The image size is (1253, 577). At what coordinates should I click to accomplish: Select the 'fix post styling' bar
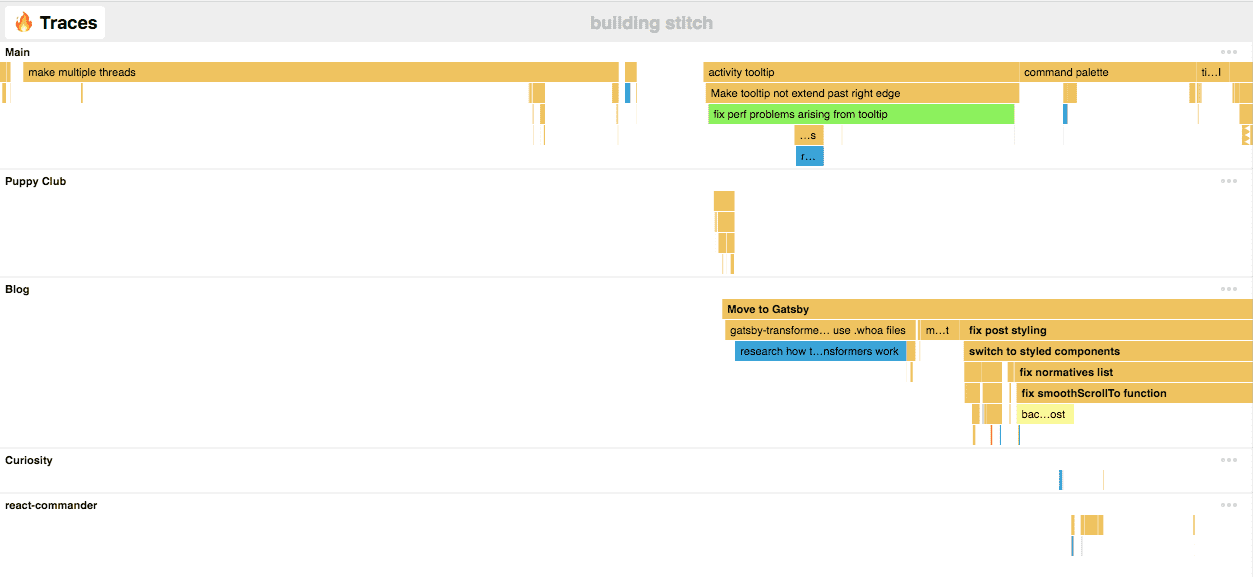coord(1107,330)
